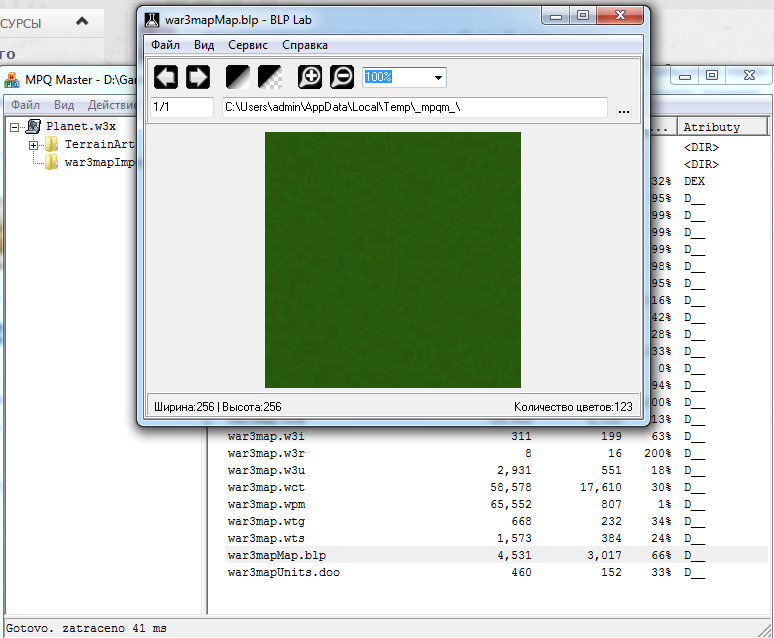
Task: Click the DEX attribute cell
Action: coord(694,181)
